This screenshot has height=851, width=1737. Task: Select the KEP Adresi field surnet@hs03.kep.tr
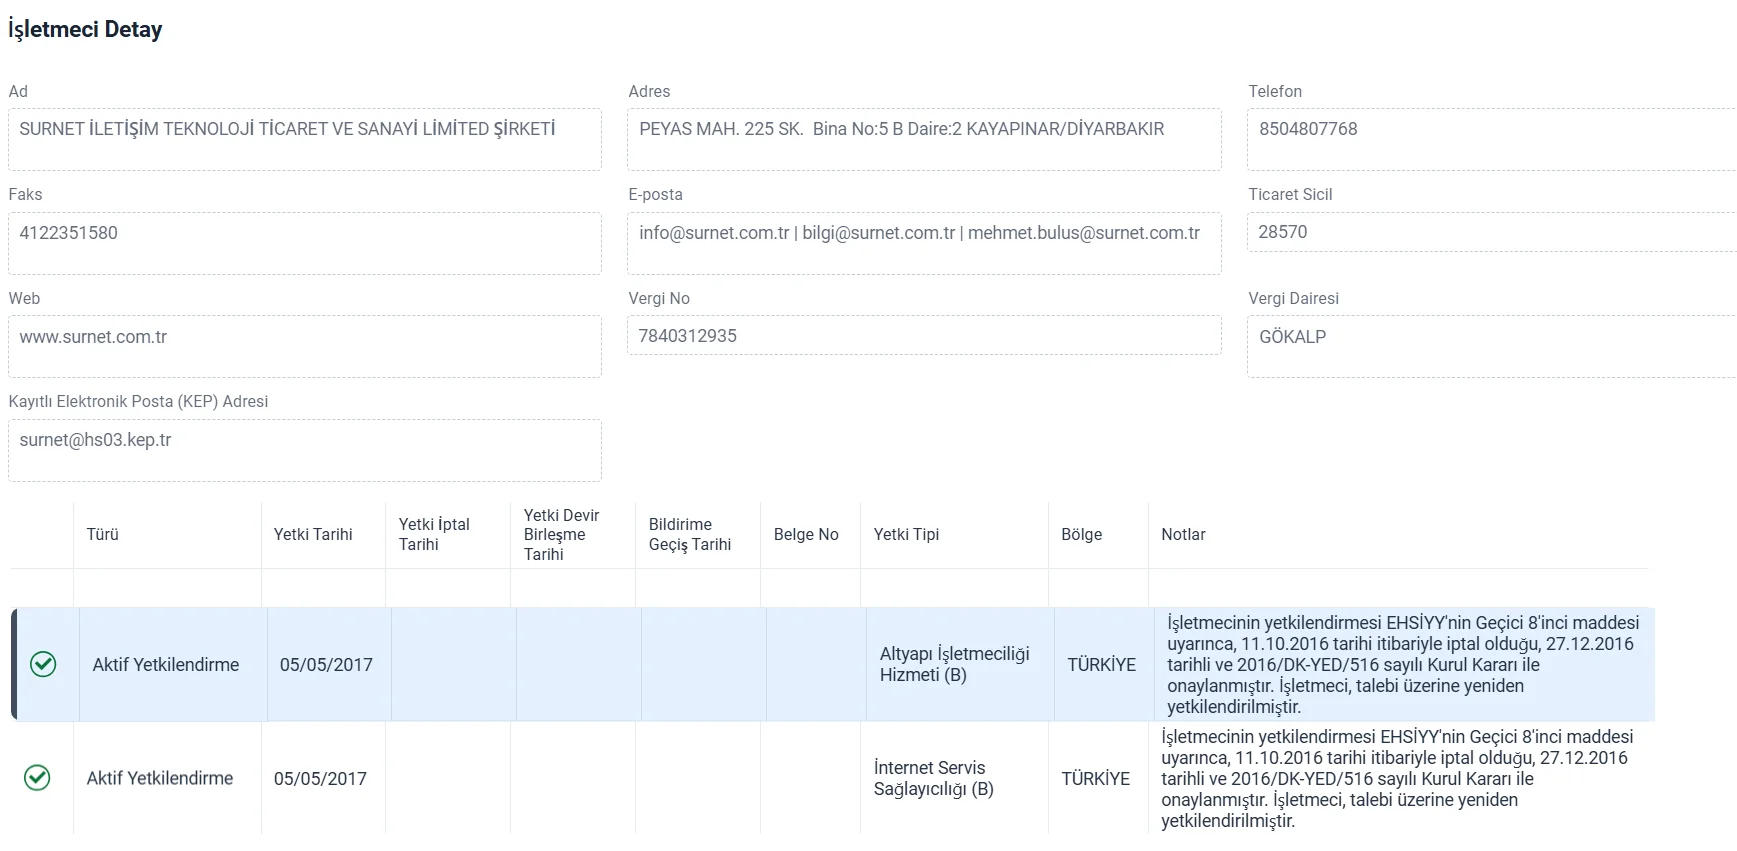305,450
